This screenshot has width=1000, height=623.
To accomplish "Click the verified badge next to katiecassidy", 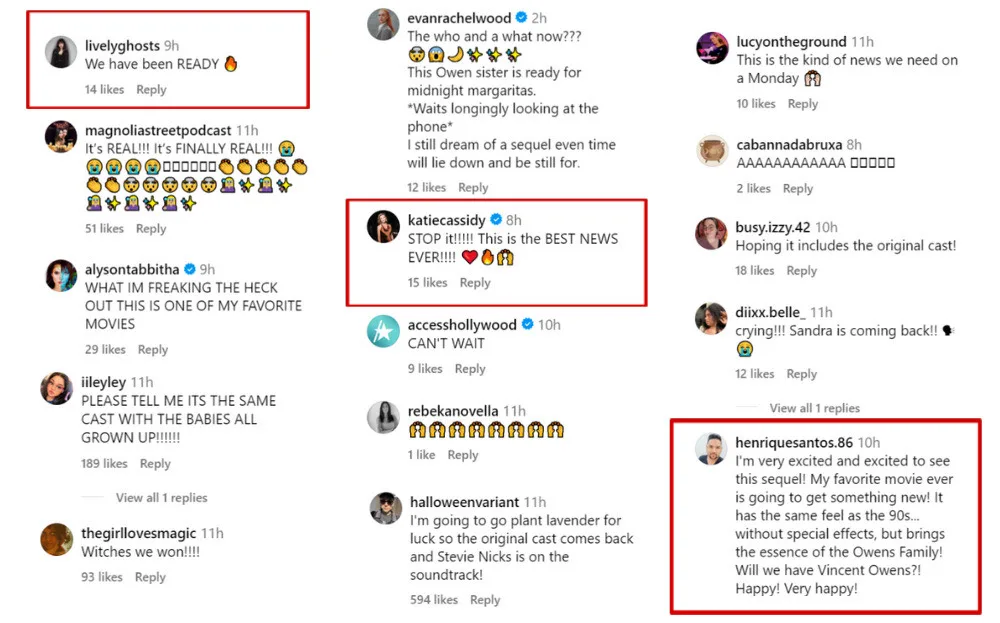I will 496,220.
